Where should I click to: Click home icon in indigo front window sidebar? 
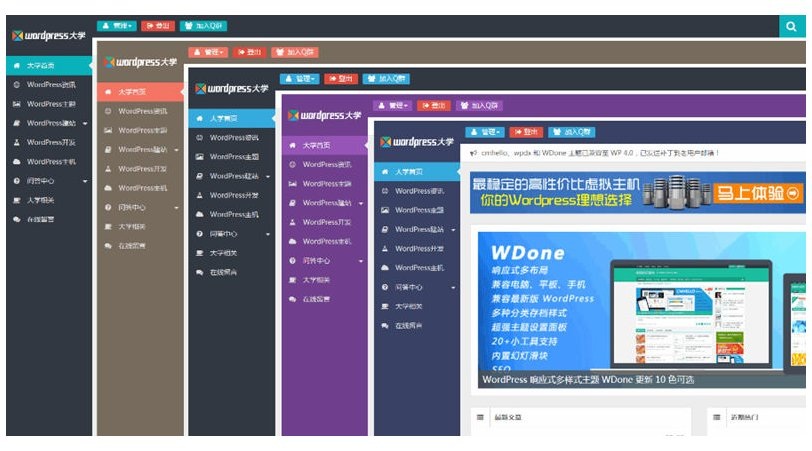pyautogui.click(x=385, y=171)
